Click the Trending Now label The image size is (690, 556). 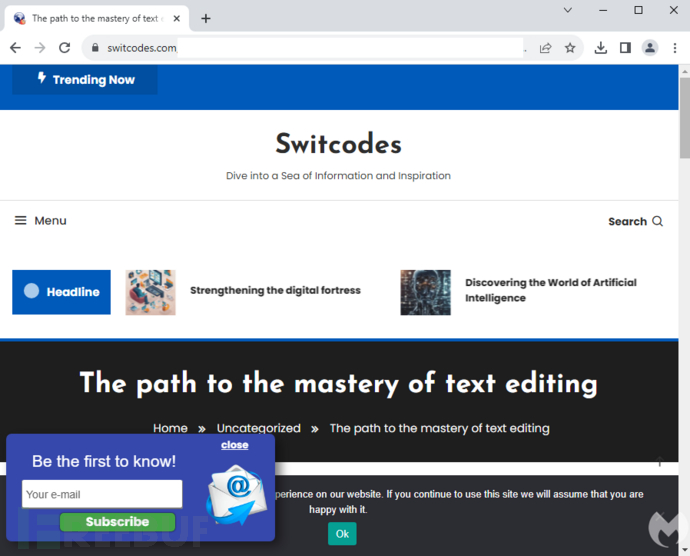(x=85, y=80)
